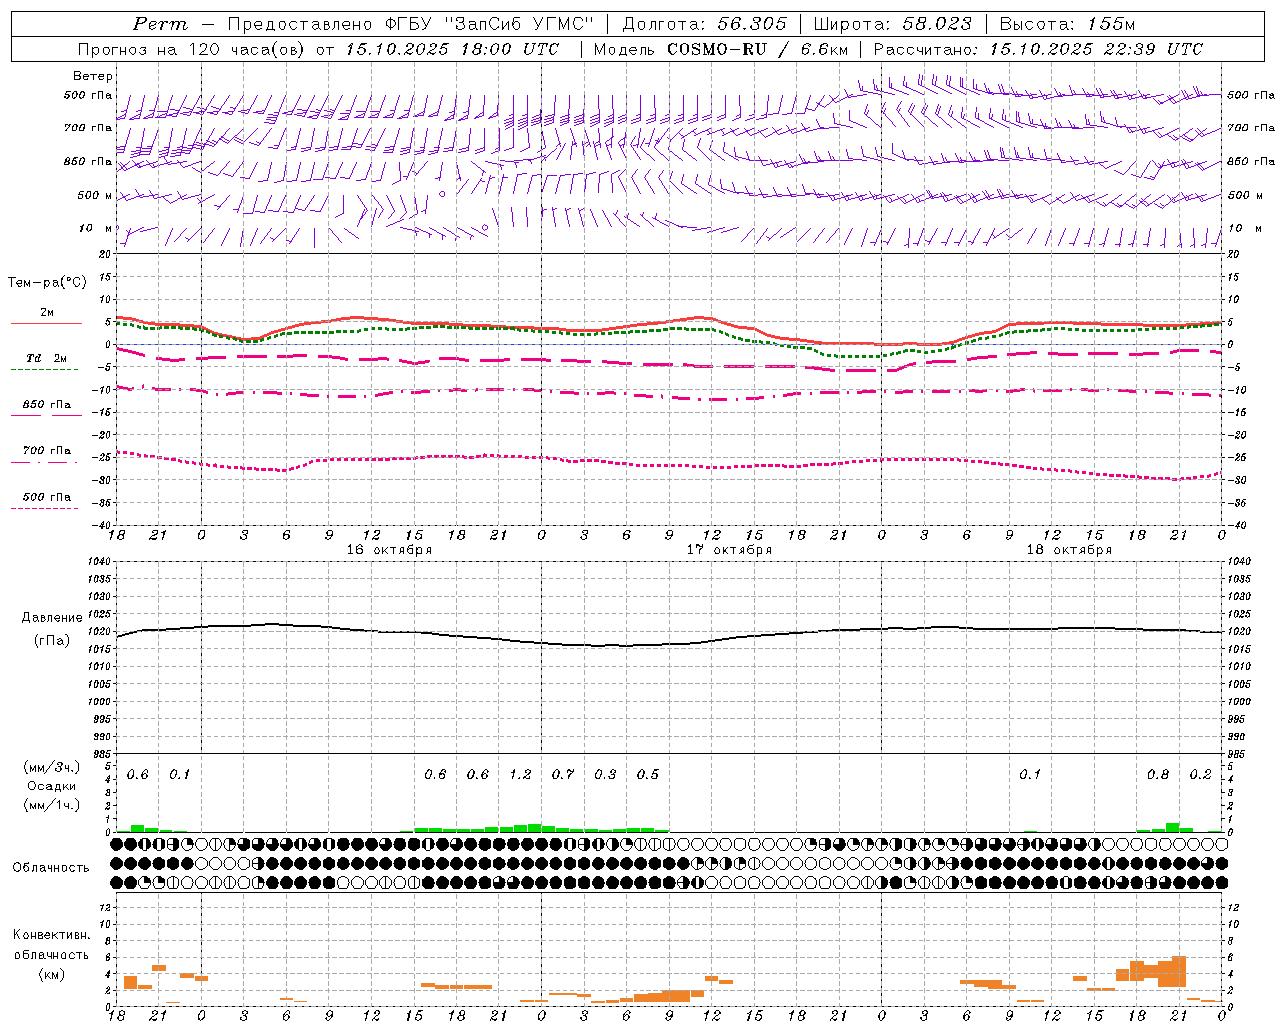The width and height of the screenshot is (1280, 1024).
Task: Click the 'Td 2м' dew point legend entry
Action: pos(47,358)
